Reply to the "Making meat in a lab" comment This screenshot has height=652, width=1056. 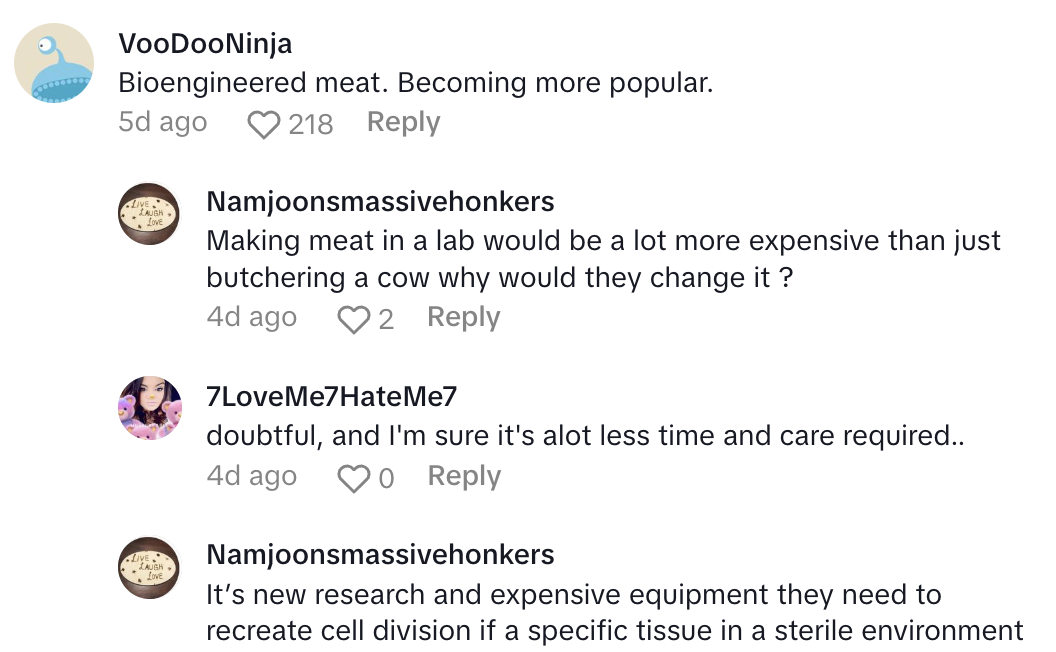[x=463, y=317]
